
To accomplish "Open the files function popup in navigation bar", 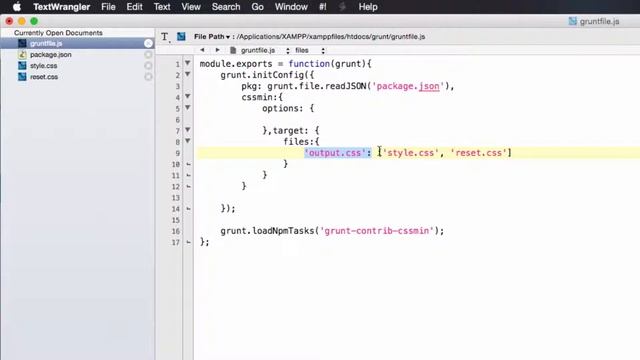I will [x=310, y=50].
